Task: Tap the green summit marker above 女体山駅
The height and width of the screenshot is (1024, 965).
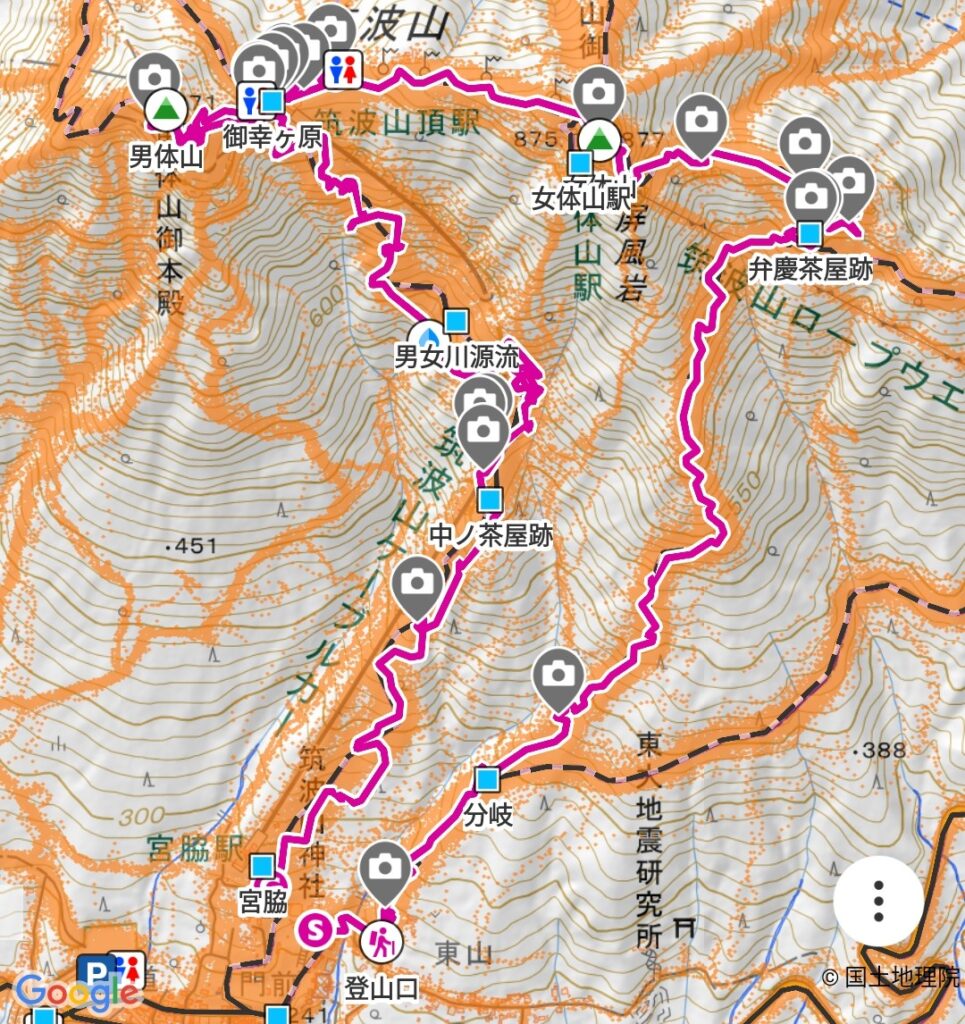Action: point(599,140)
